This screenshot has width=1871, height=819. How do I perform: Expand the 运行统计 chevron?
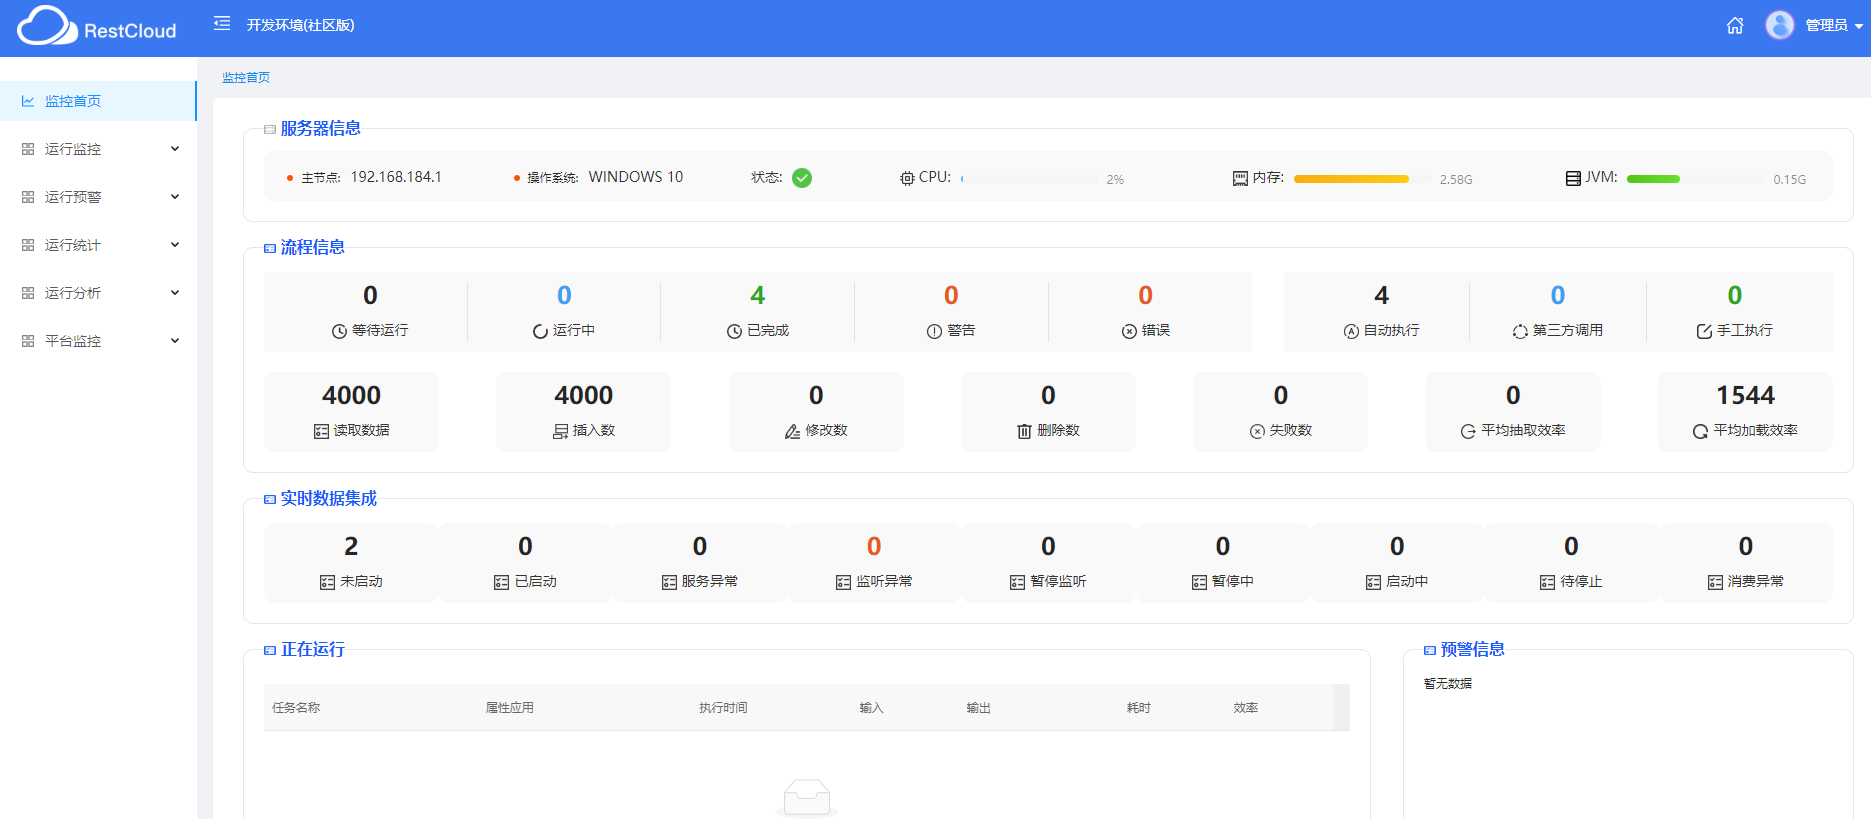point(175,245)
